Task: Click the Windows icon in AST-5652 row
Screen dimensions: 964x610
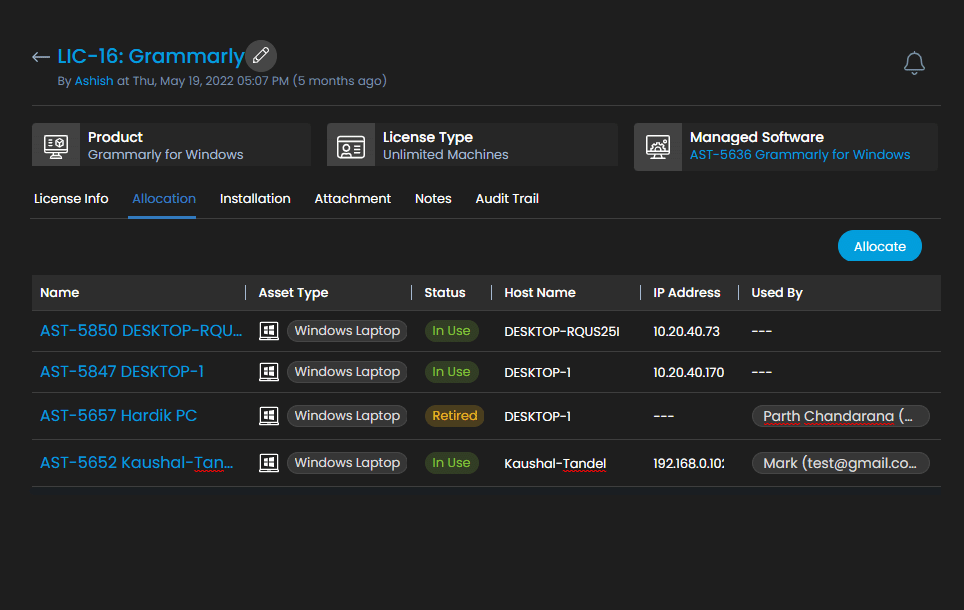Action: pyautogui.click(x=269, y=463)
